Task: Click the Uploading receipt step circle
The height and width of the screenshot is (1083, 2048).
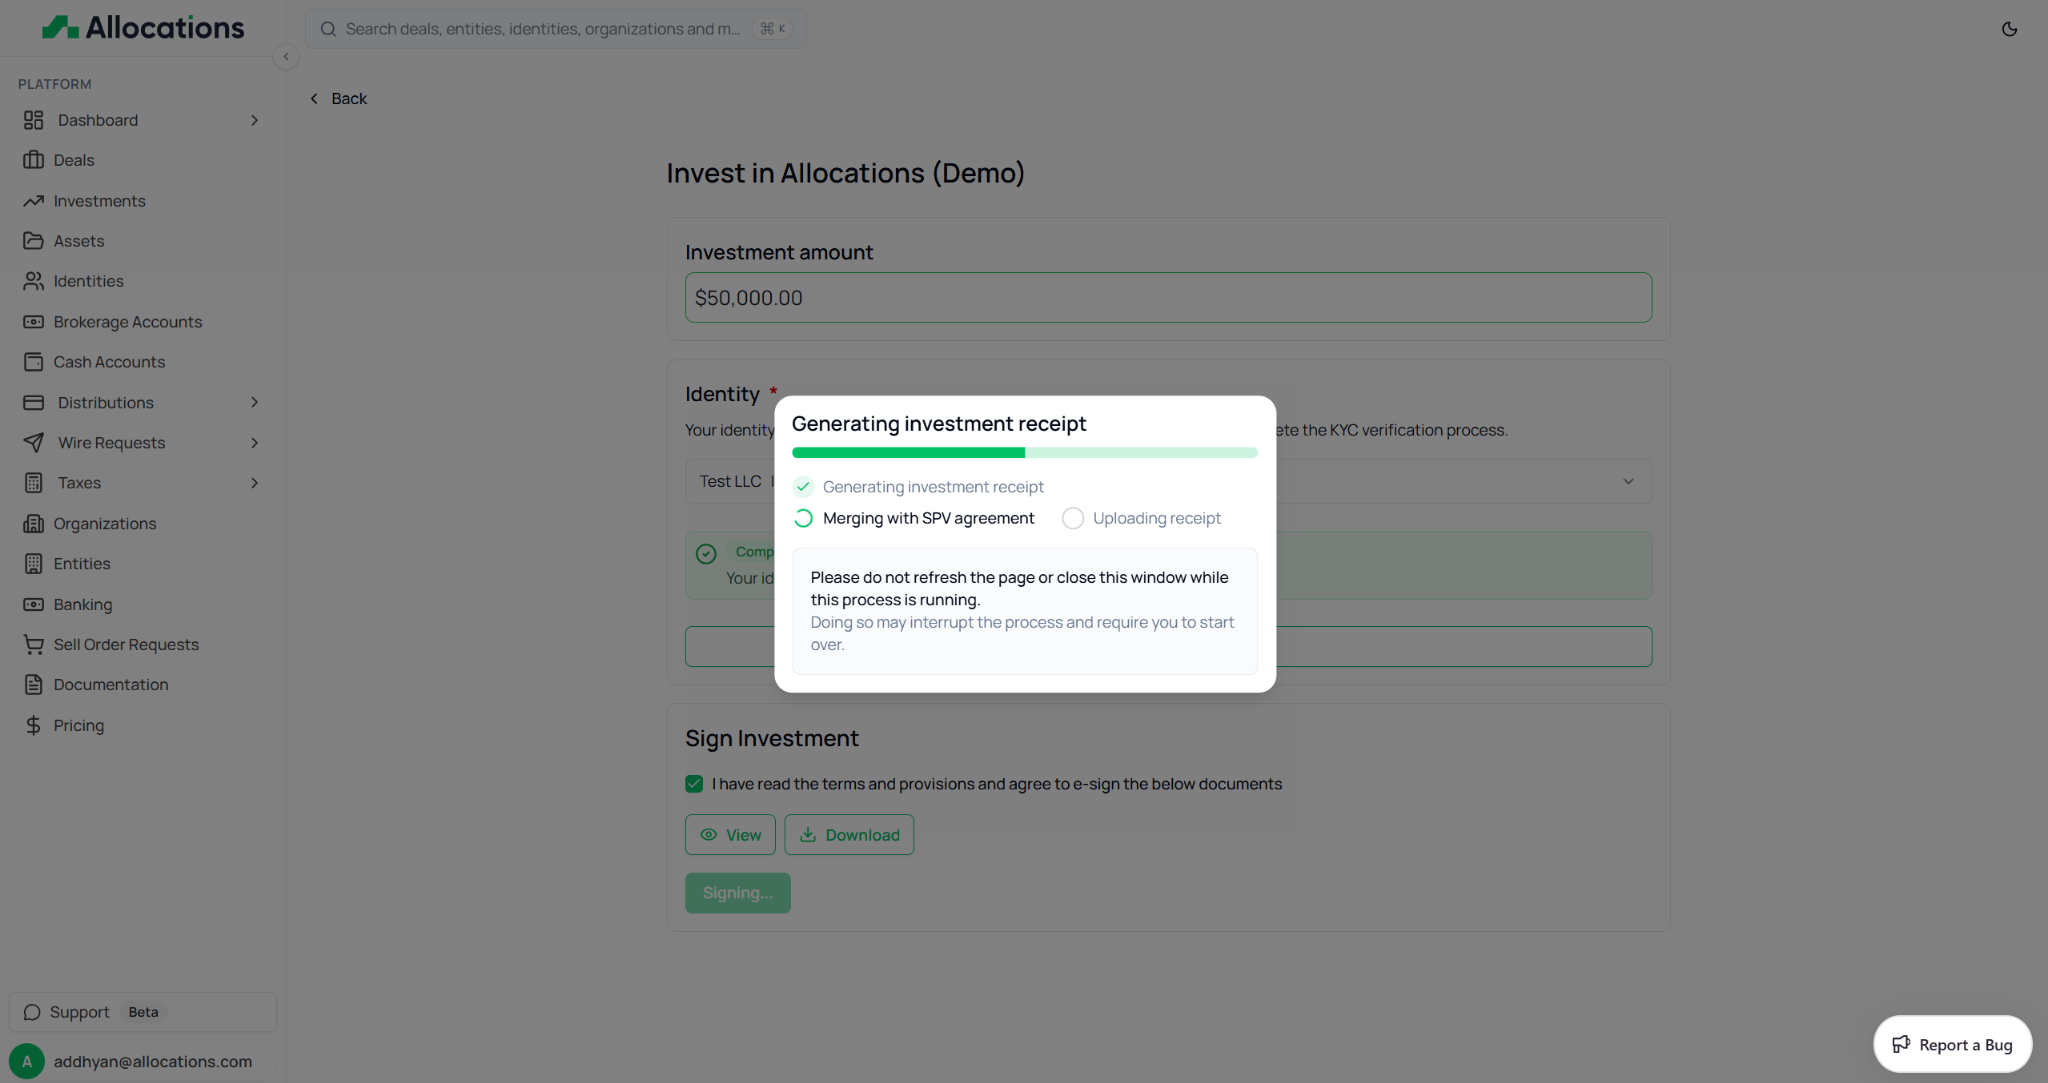Action: click(1072, 518)
